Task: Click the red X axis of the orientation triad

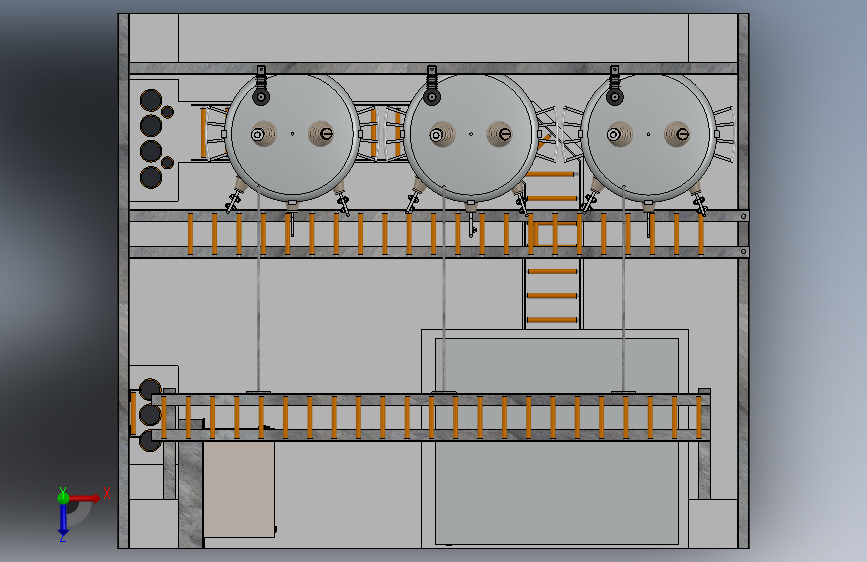Action: [x=84, y=498]
